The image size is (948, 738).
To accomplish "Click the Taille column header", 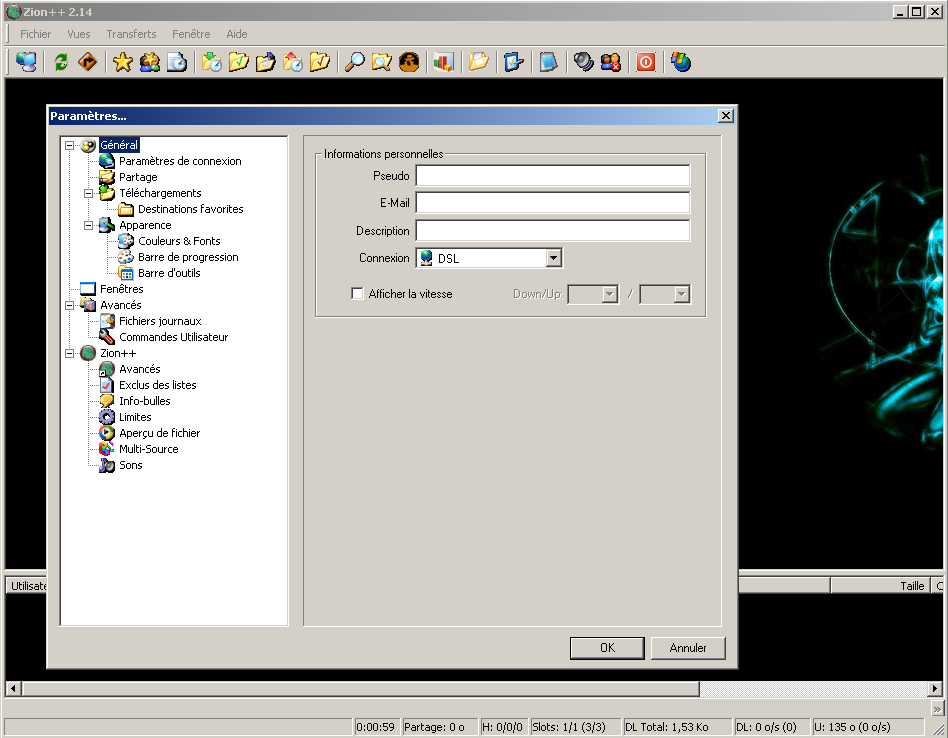I will [880, 586].
